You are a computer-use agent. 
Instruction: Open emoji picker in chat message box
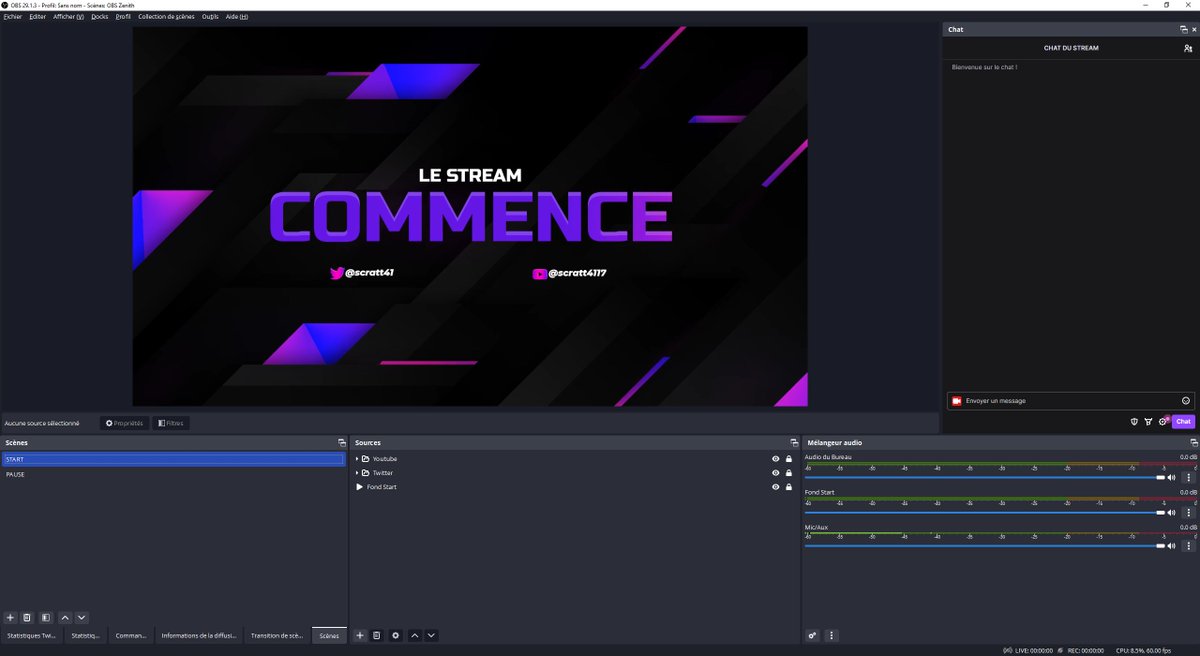(1186, 401)
